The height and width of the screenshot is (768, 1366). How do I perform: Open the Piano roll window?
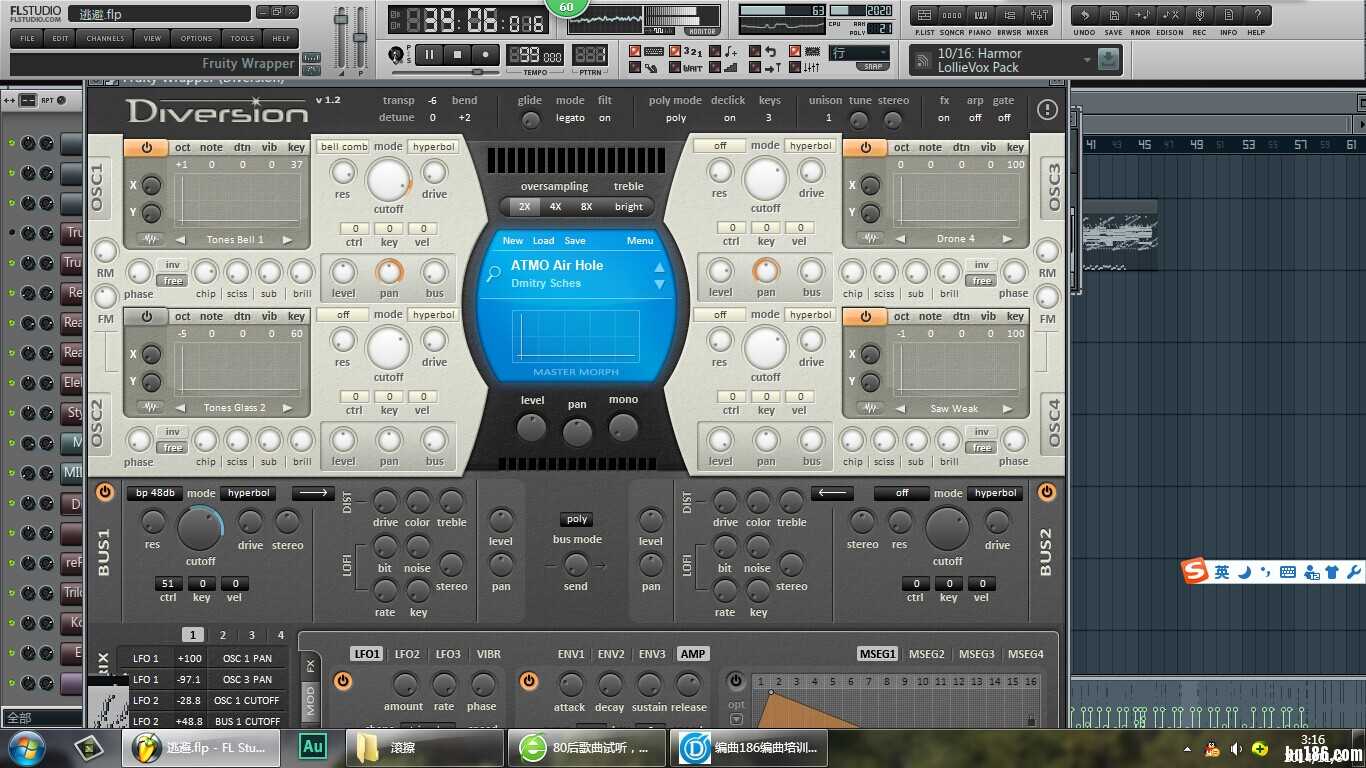tap(981, 16)
